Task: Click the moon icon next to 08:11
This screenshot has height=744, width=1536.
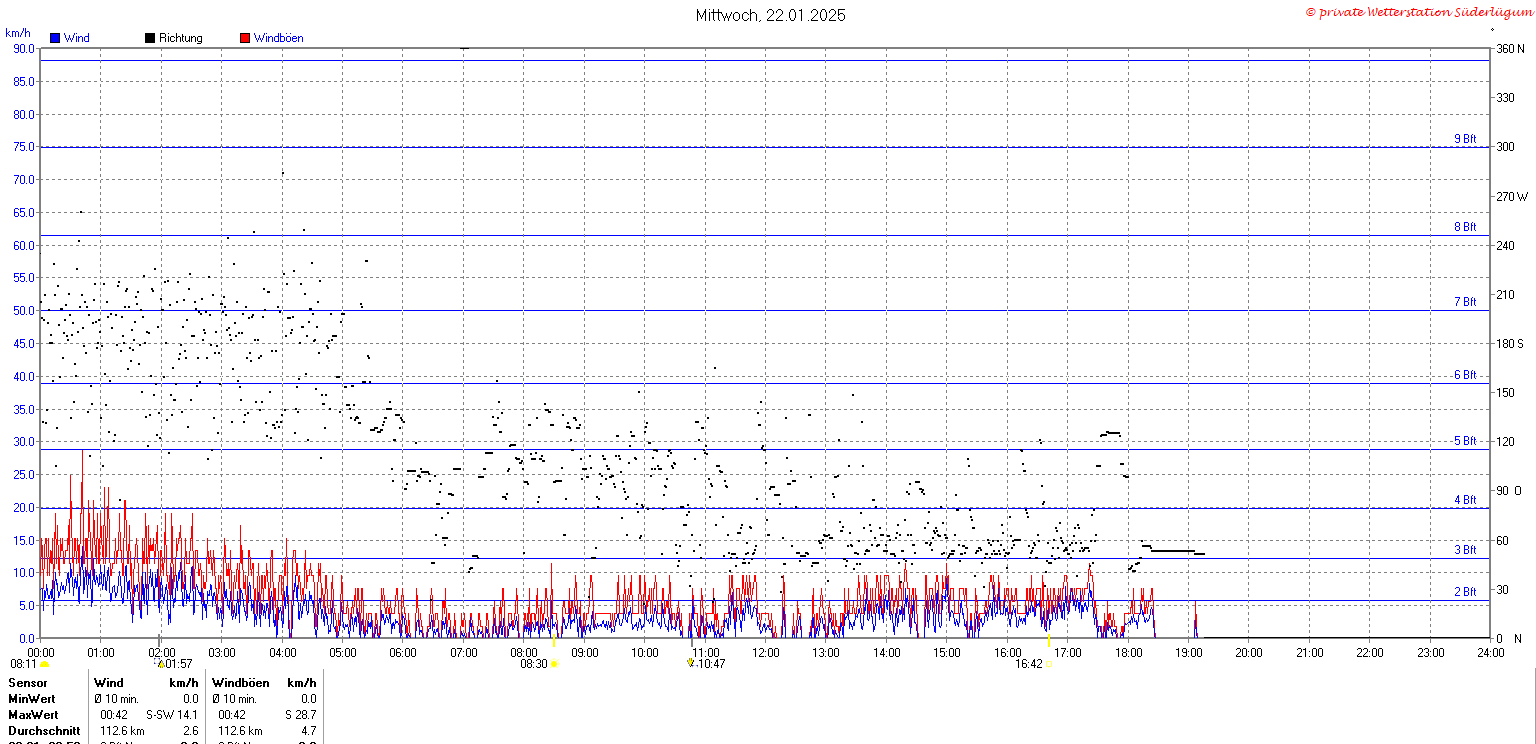Action: click(44, 664)
